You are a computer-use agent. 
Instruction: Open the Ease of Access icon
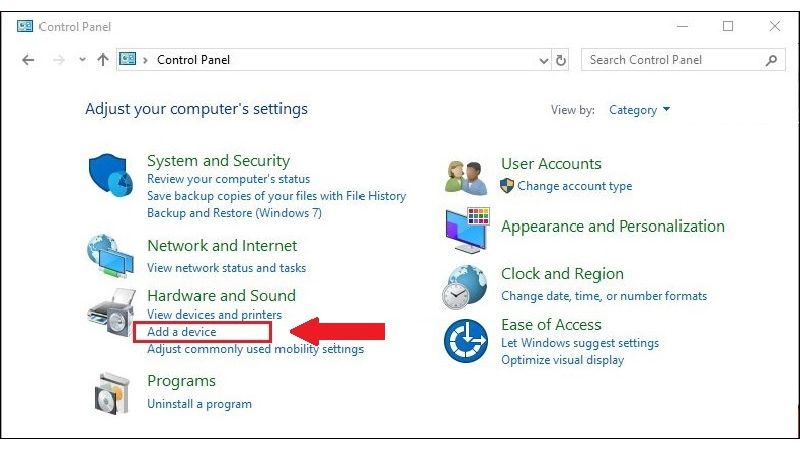465,340
